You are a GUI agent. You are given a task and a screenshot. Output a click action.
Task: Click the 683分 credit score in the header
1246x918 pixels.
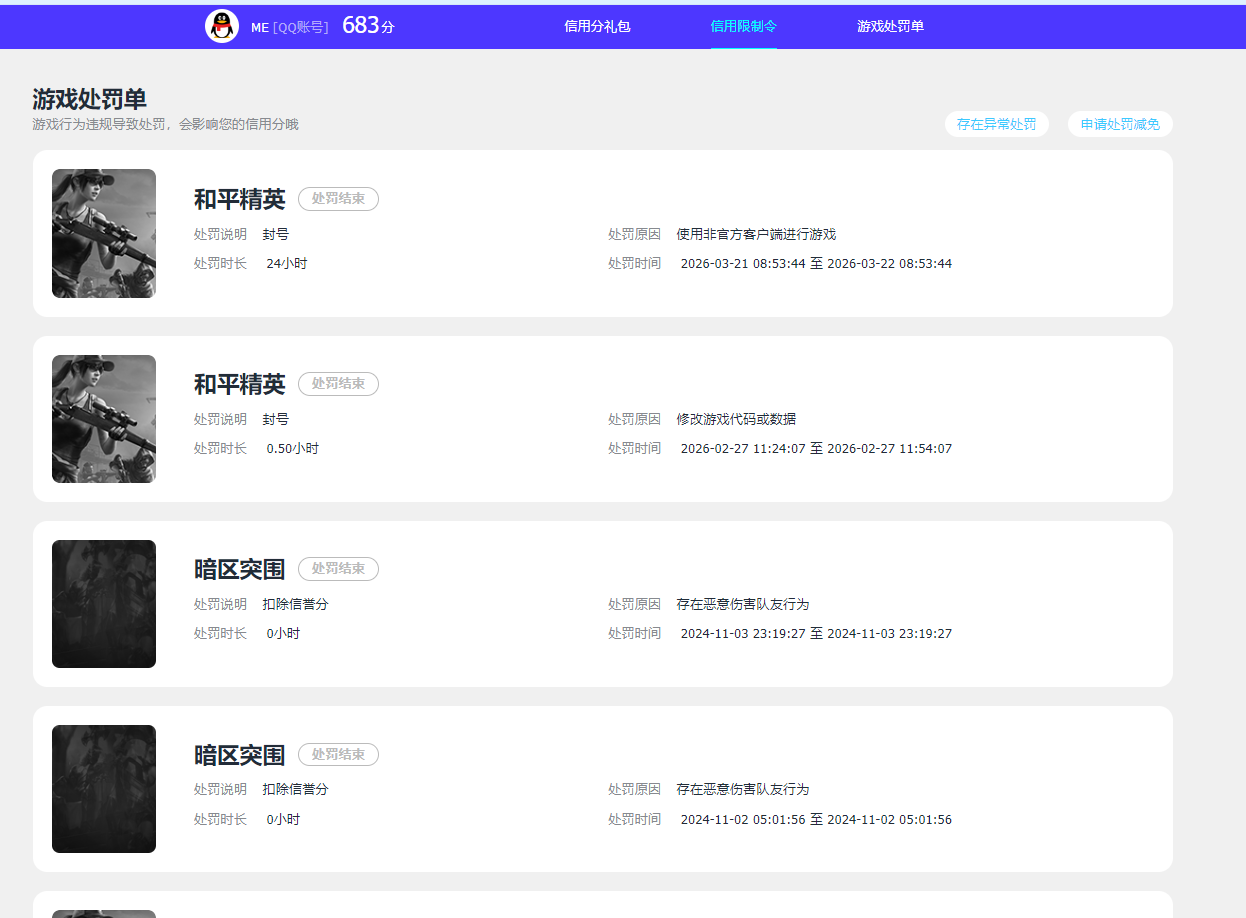point(368,26)
